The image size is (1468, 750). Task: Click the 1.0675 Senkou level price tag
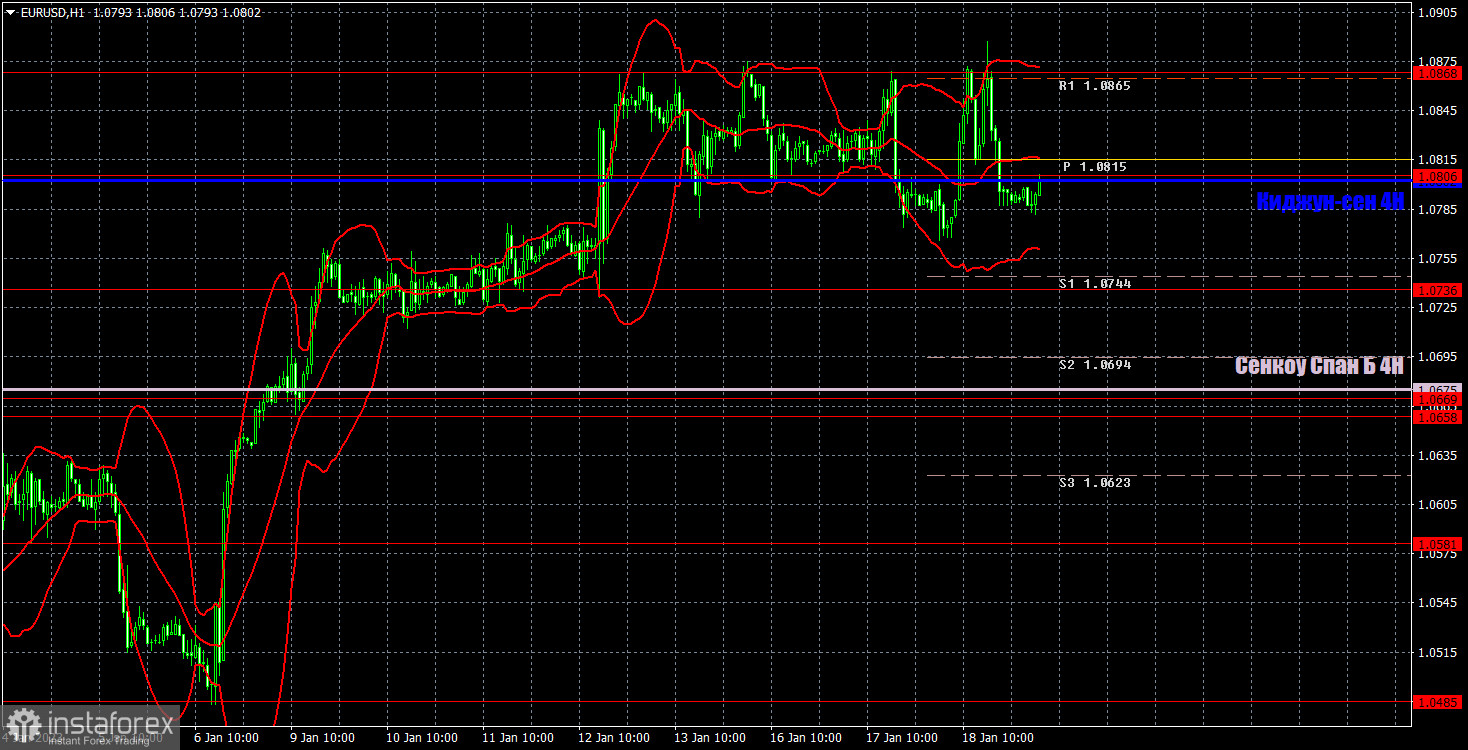point(1438,388)
